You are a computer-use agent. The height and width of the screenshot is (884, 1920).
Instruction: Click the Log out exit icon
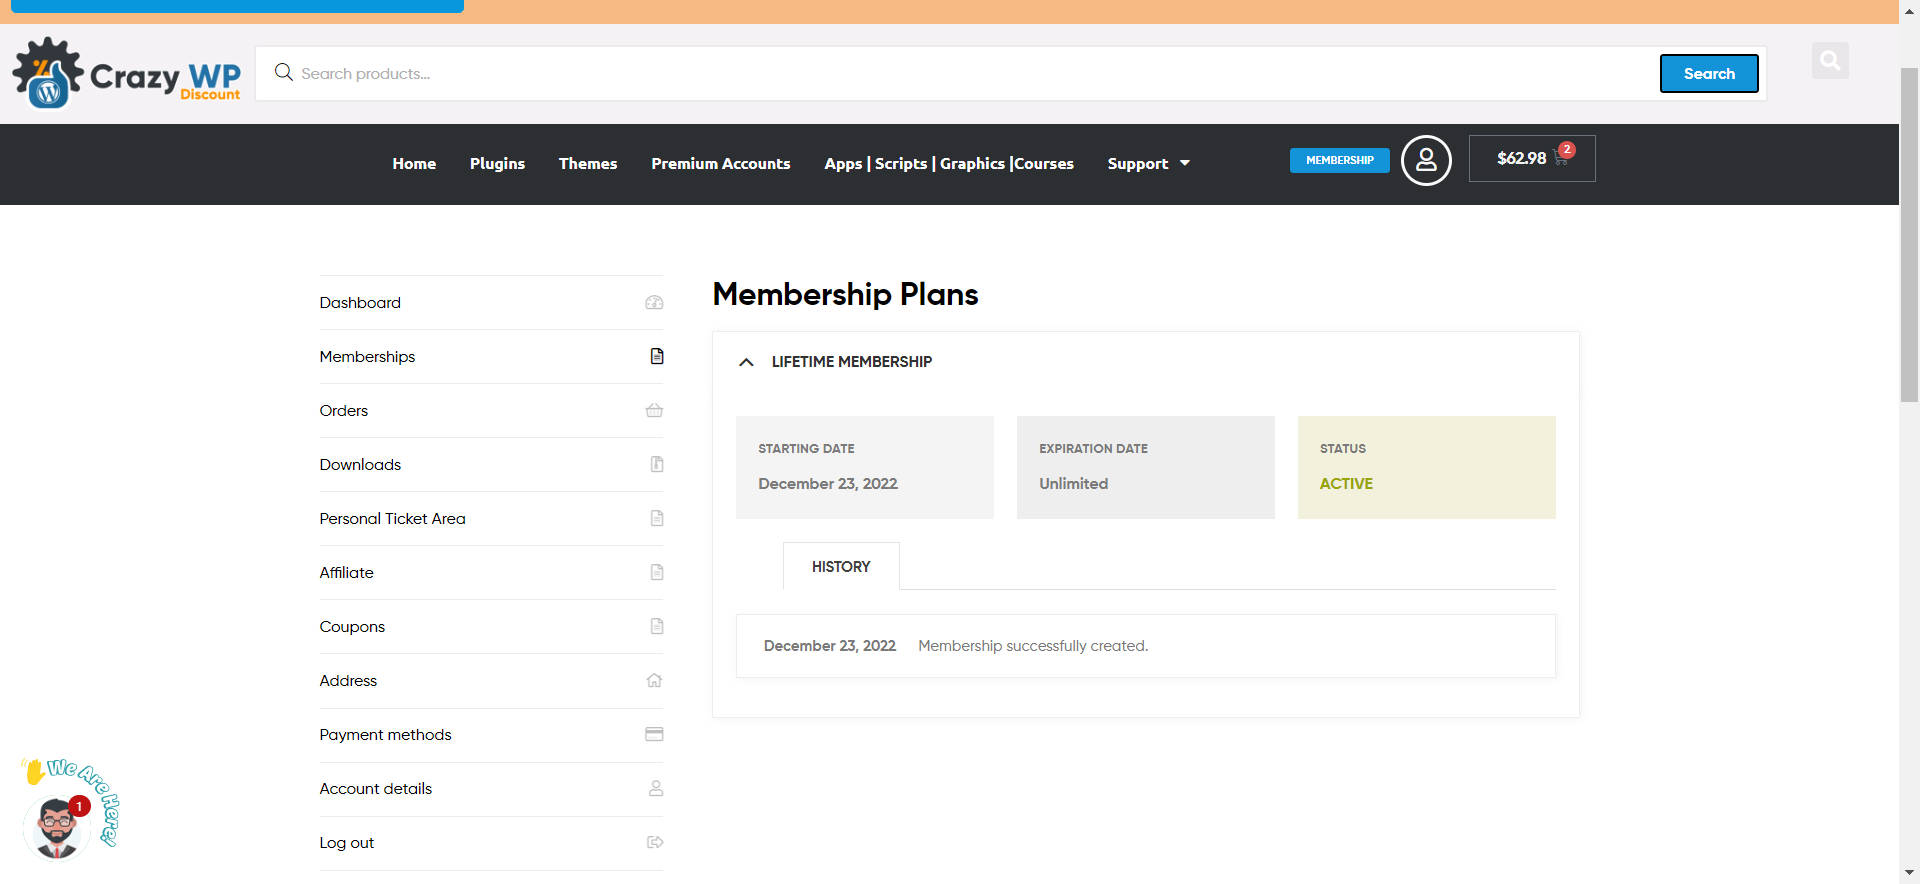(654, 843)
